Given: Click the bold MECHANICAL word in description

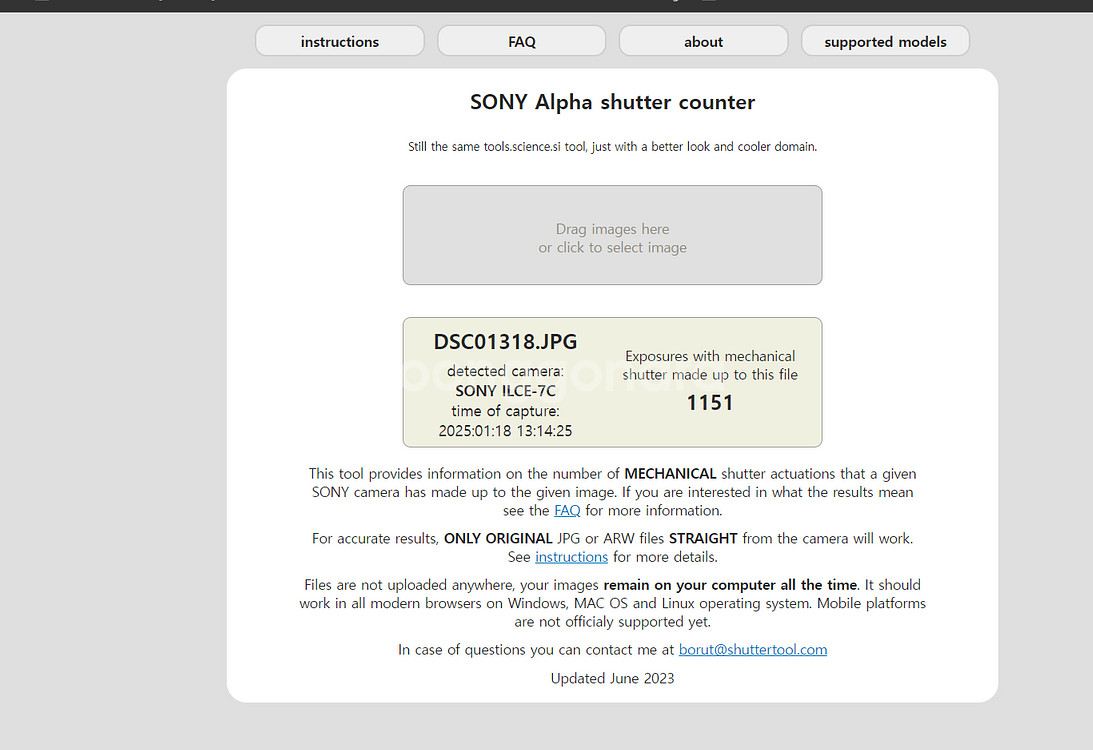Looking at the screenshot, I should [x=670, y=473].
